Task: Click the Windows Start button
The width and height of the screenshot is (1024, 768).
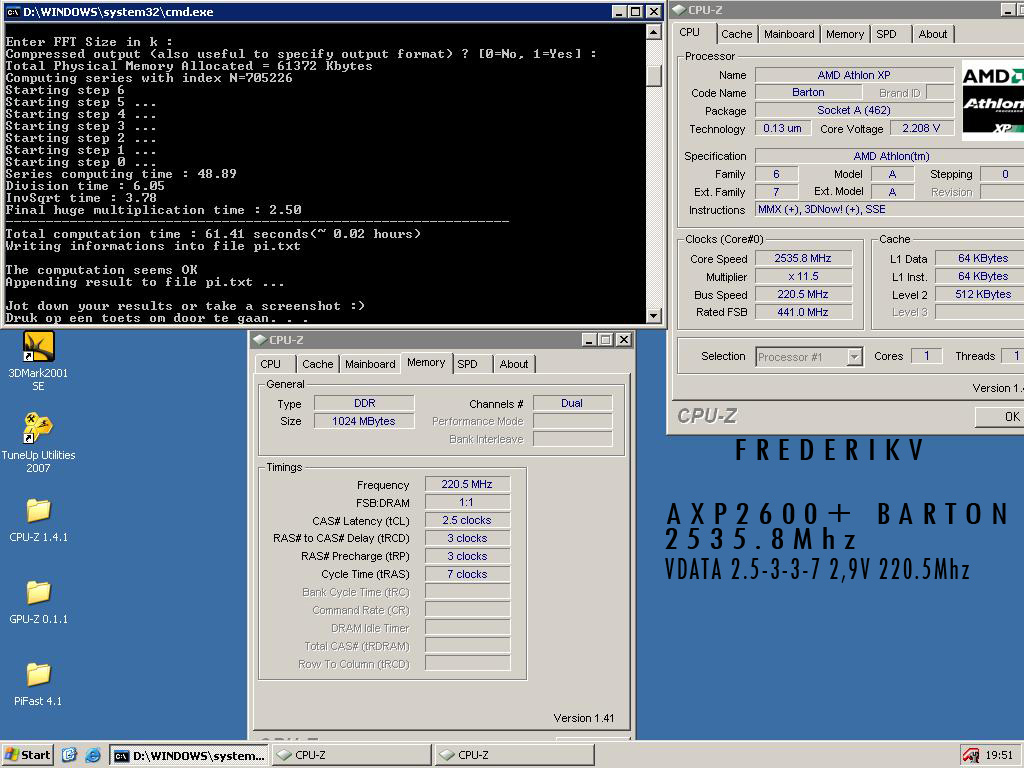Action: 27,755
